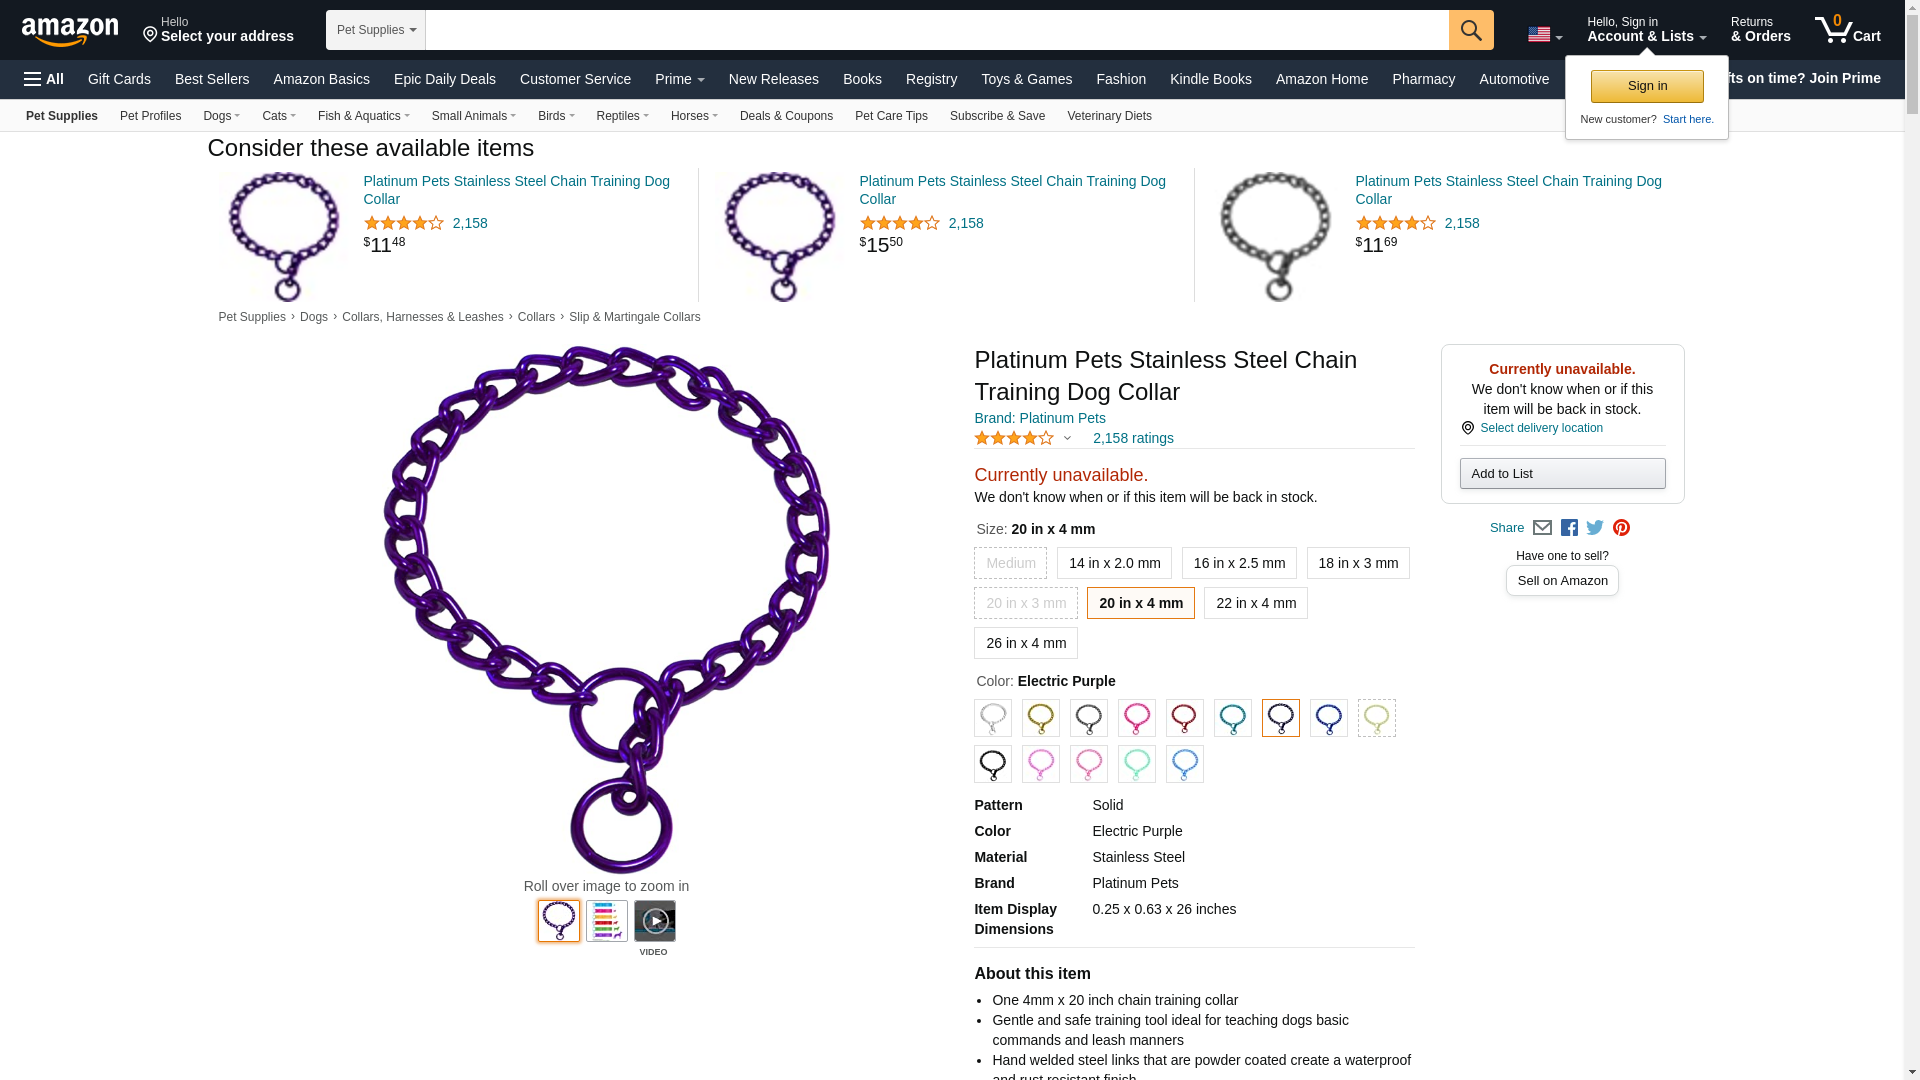The image size is (1920, 1080).
Task: Select the 22 in x 4 mm size
Action: point(1255,603)
